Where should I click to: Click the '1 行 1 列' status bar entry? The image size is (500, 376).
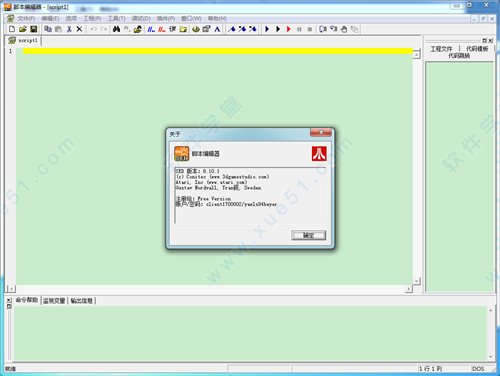tap(430, 369)
